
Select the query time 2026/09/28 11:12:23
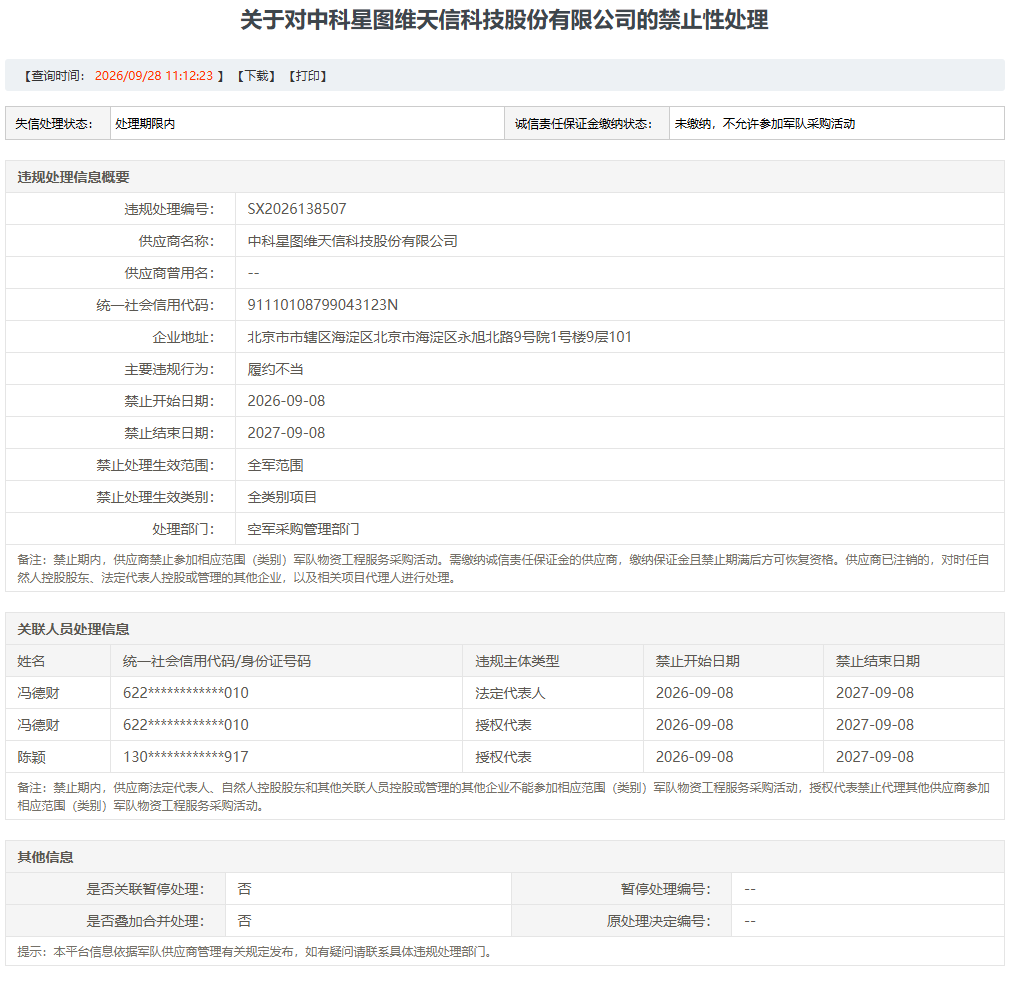pos(154,76)
